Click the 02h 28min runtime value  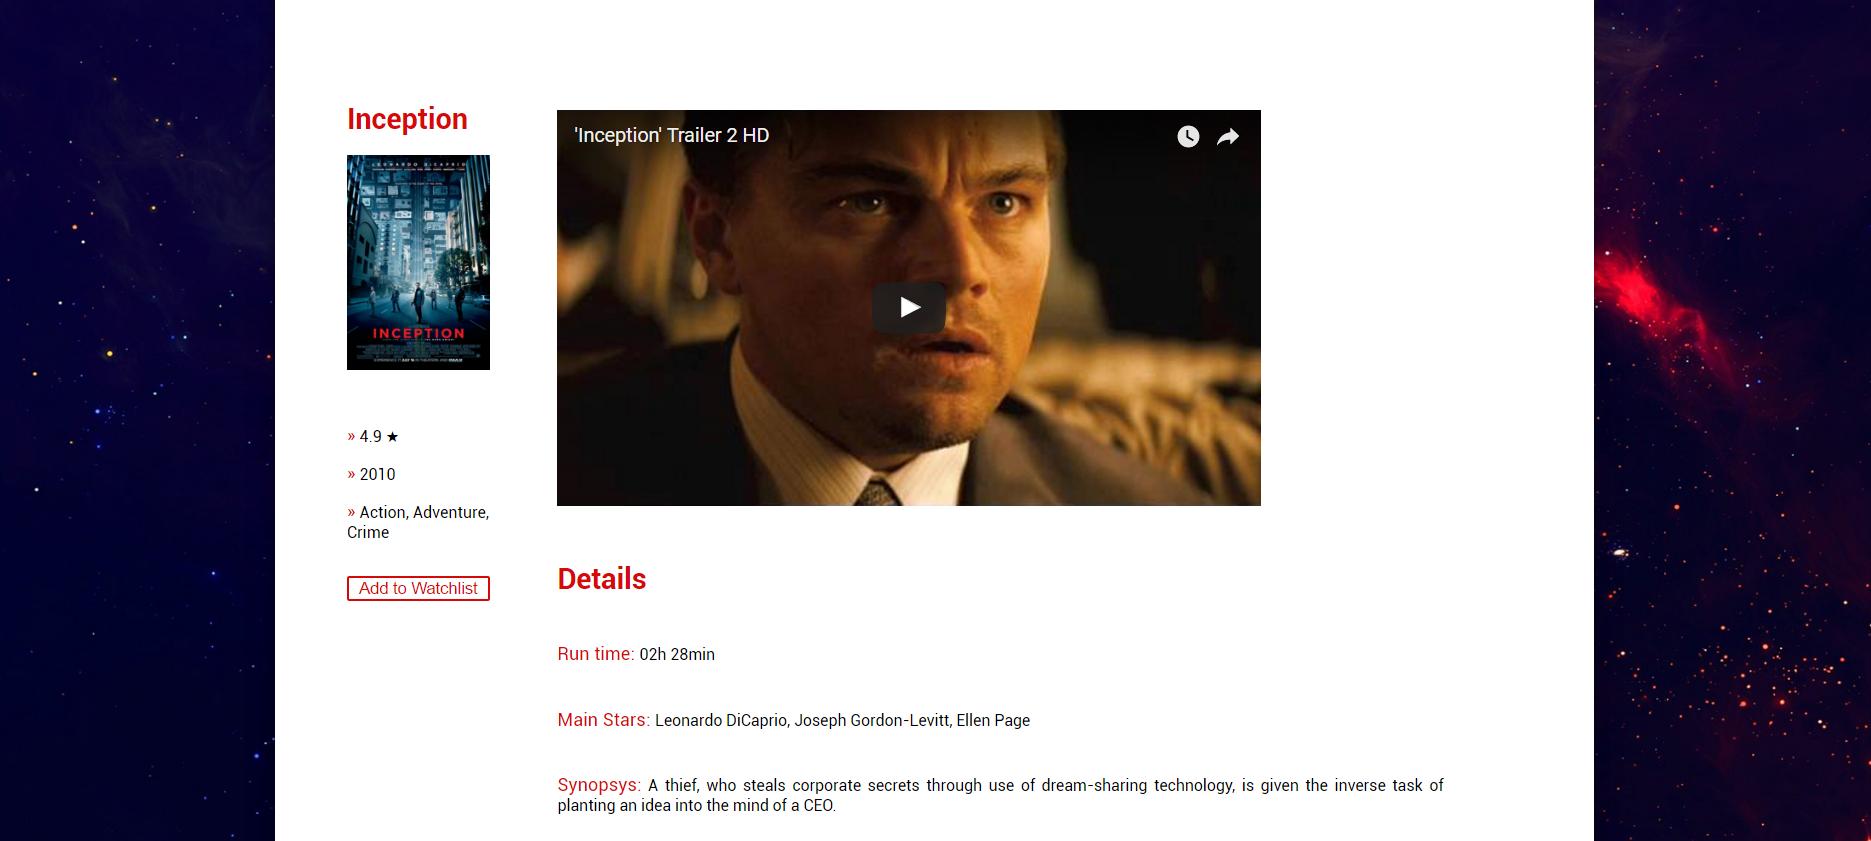click(677, 654)
